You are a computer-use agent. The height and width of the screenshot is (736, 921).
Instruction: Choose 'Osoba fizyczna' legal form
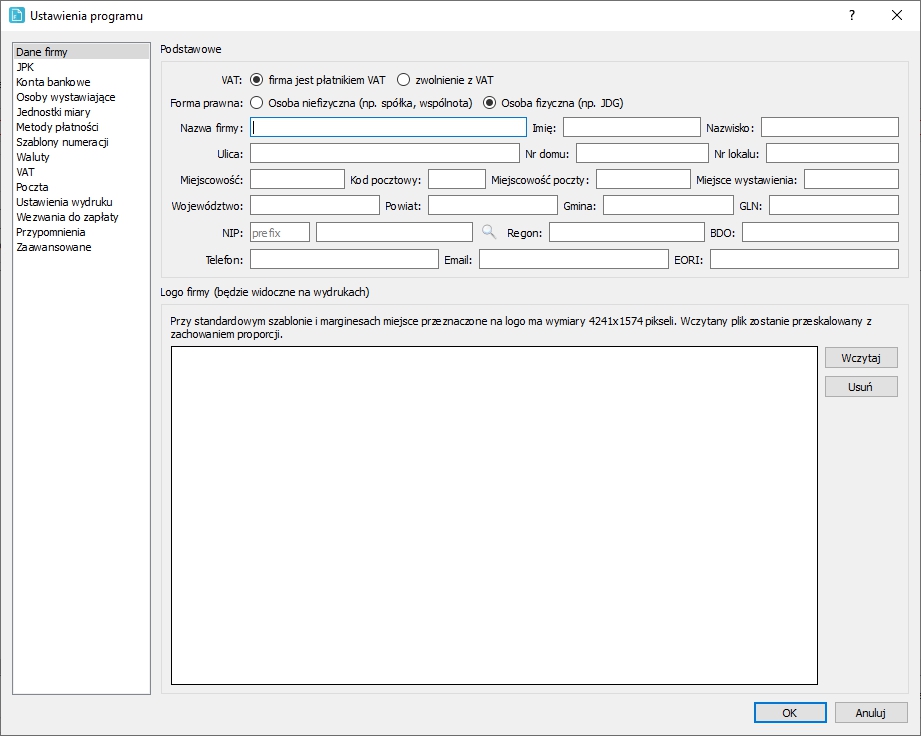coord(490,102)
